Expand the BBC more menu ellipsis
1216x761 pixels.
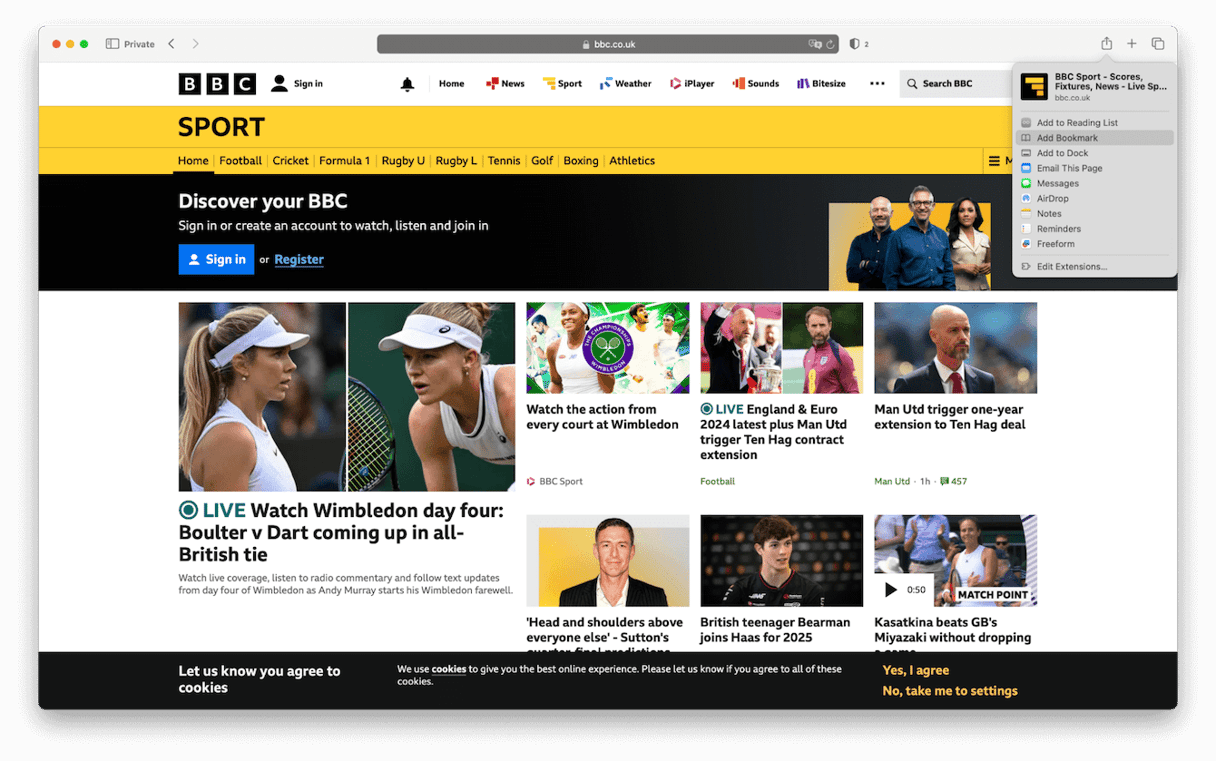click(x=877, y=84)
